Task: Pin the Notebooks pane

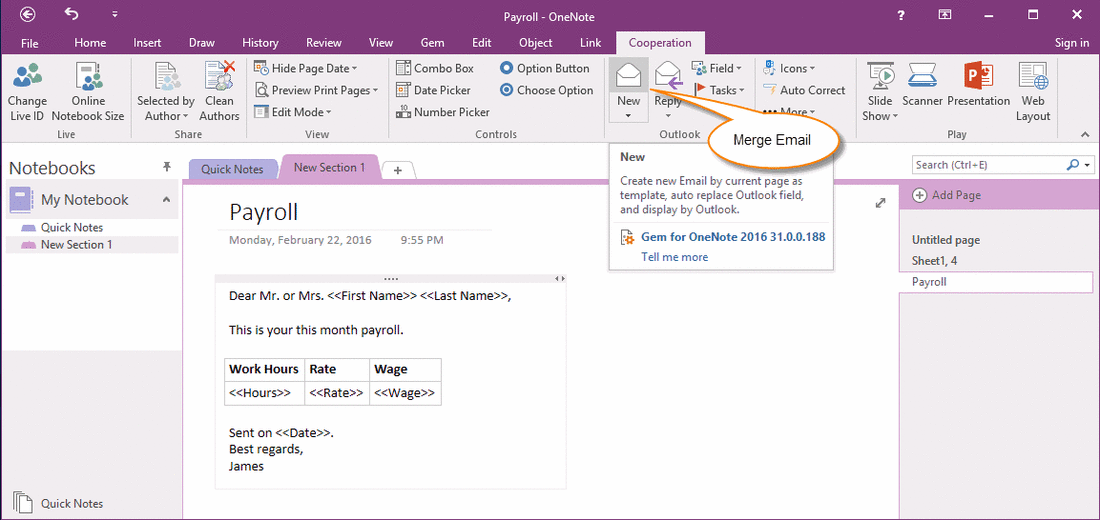Action: coord(166,166)
